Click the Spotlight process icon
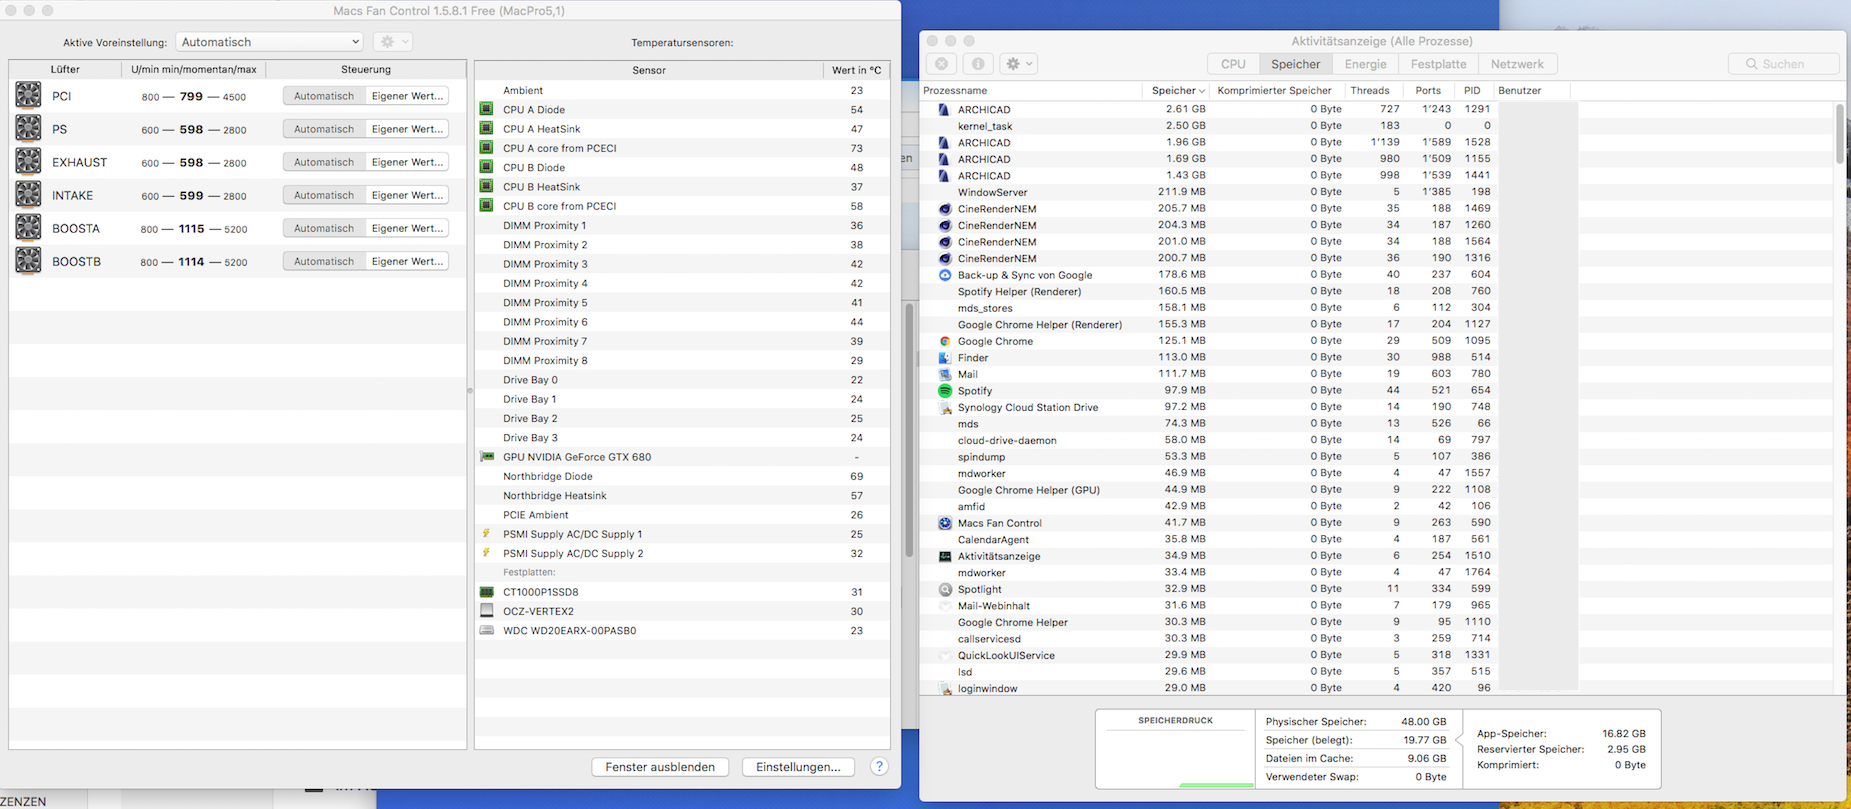This screenshot has height=809, width=1851. click(x=944, y=589)
